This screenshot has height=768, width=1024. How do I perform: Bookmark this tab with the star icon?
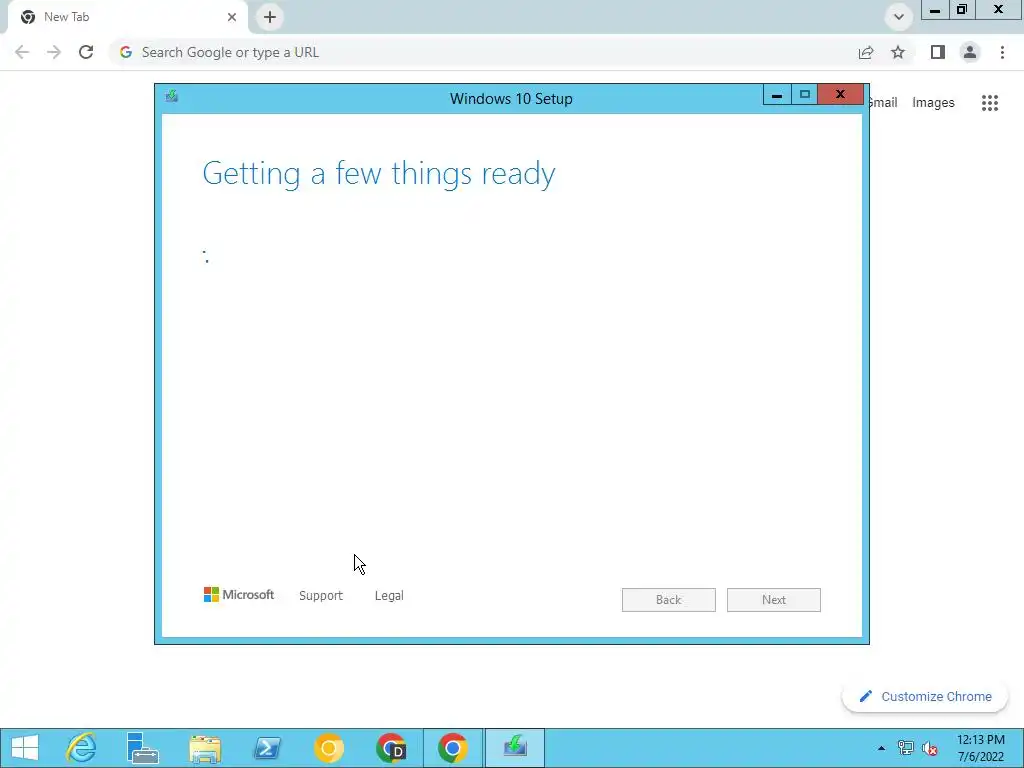[x=898, y=52]
